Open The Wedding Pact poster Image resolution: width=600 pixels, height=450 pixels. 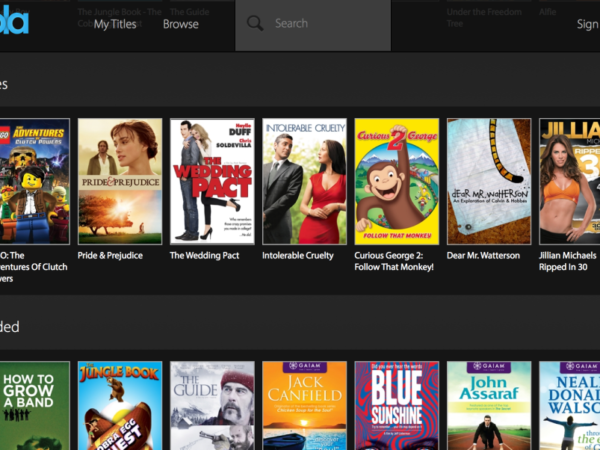[x=212, y=181]
